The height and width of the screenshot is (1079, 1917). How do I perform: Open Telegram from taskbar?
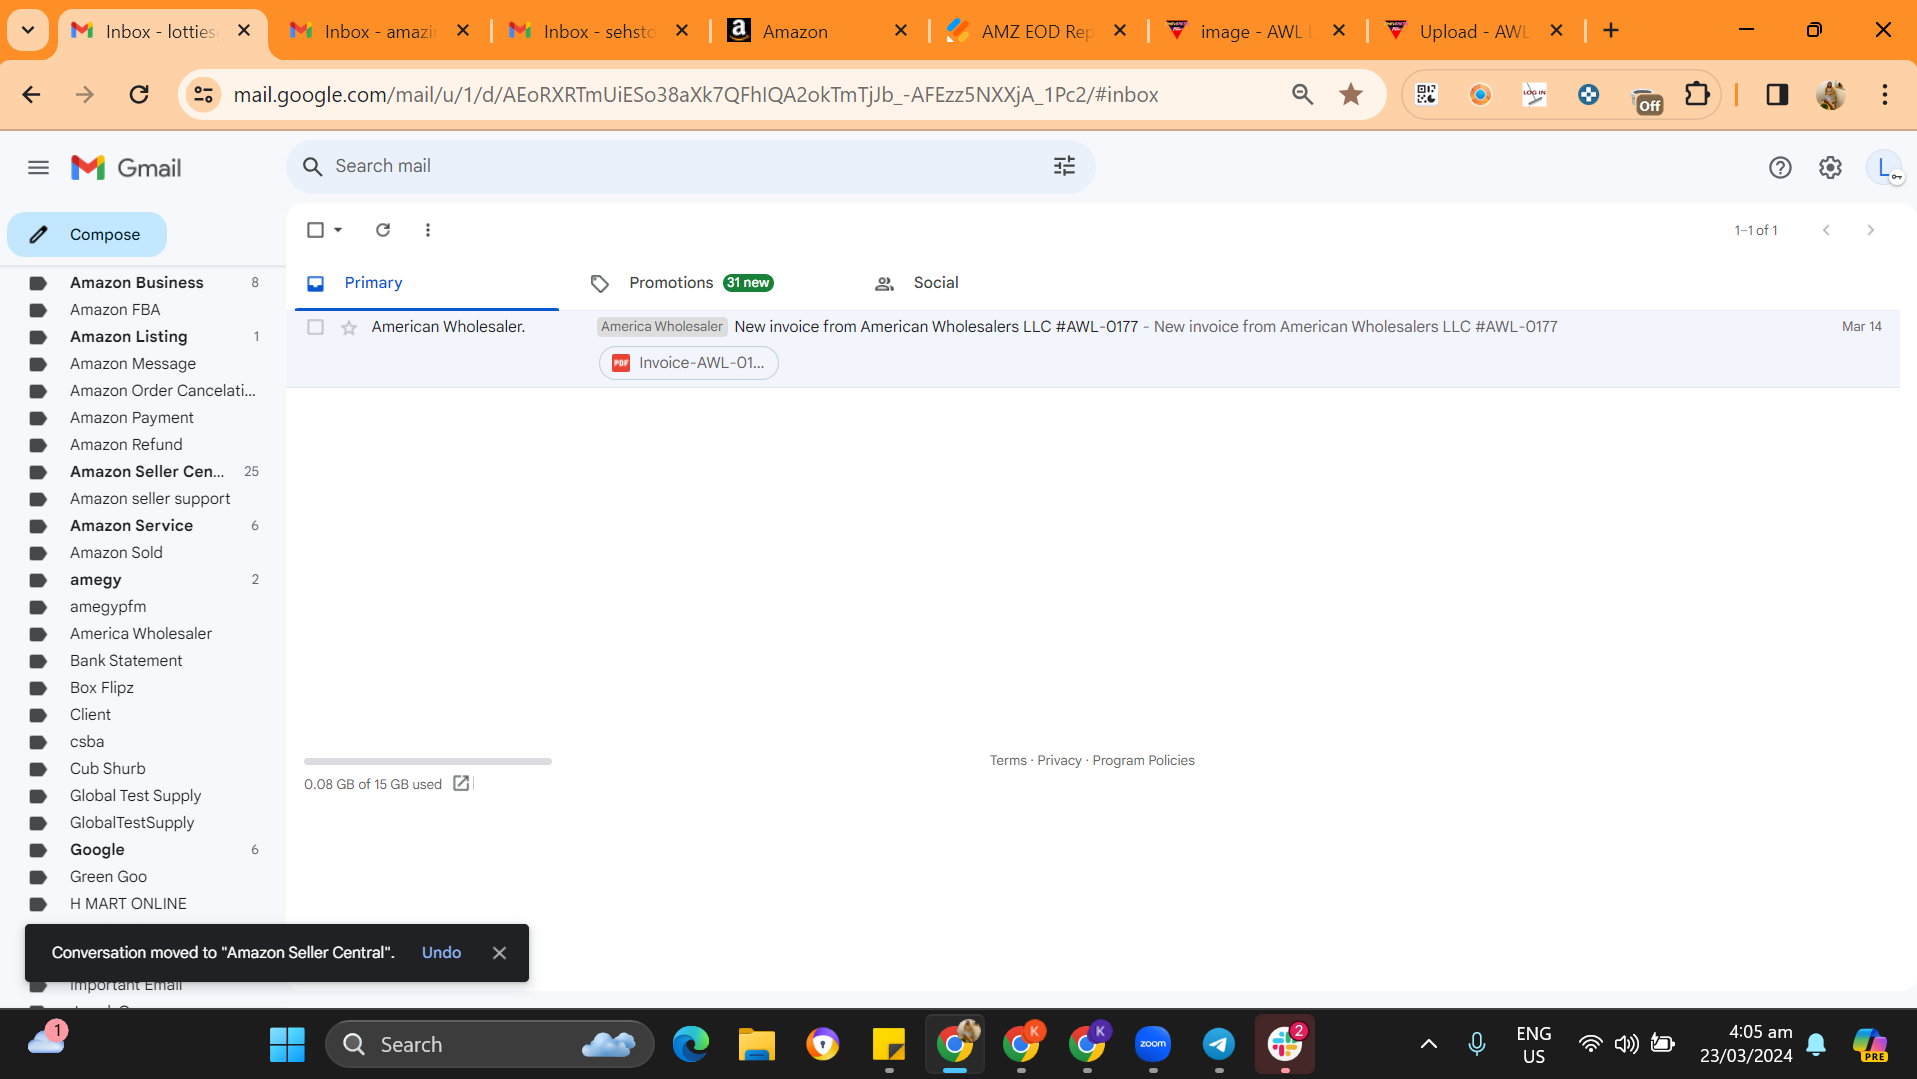(x=1218, y=1045)
